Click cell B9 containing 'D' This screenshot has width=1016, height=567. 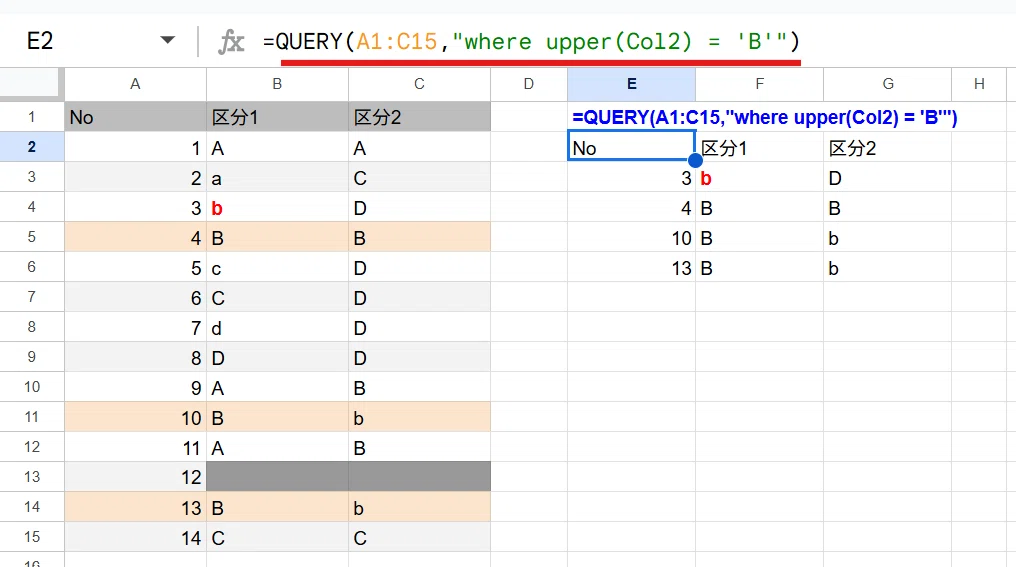tap(277, 357)
